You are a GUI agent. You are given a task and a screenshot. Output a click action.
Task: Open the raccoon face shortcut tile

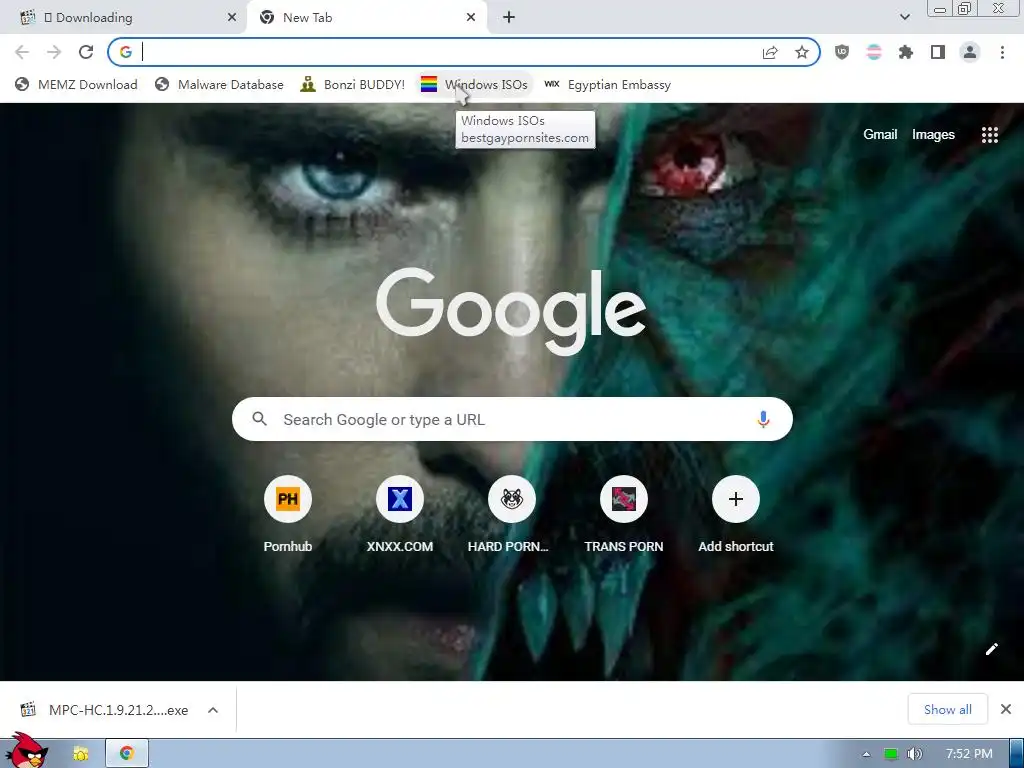[x=512, y=500]
